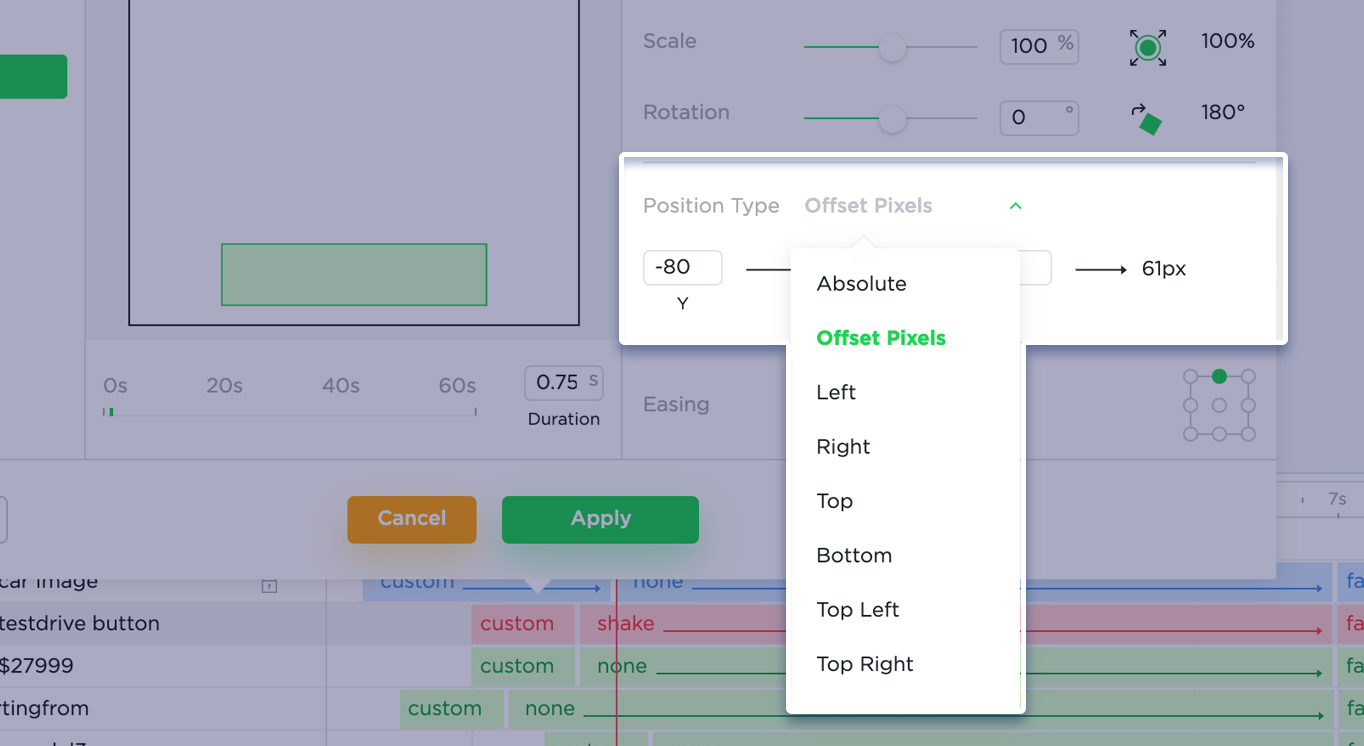Select bottom-right anchor point in grid
The image size is (1364, 746).
tap(1247, 434)
